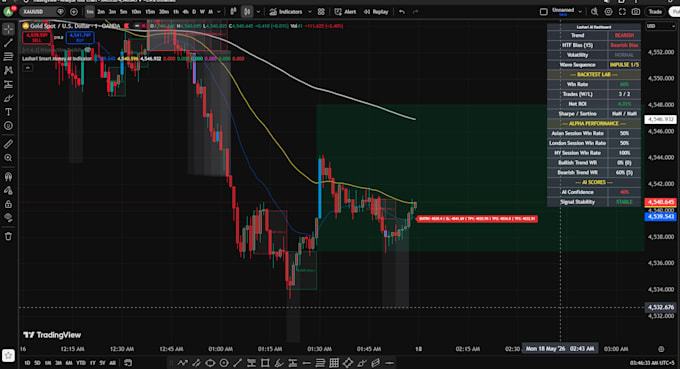
Task: Click the STABLE signal stability value
Action: (624, 202)
